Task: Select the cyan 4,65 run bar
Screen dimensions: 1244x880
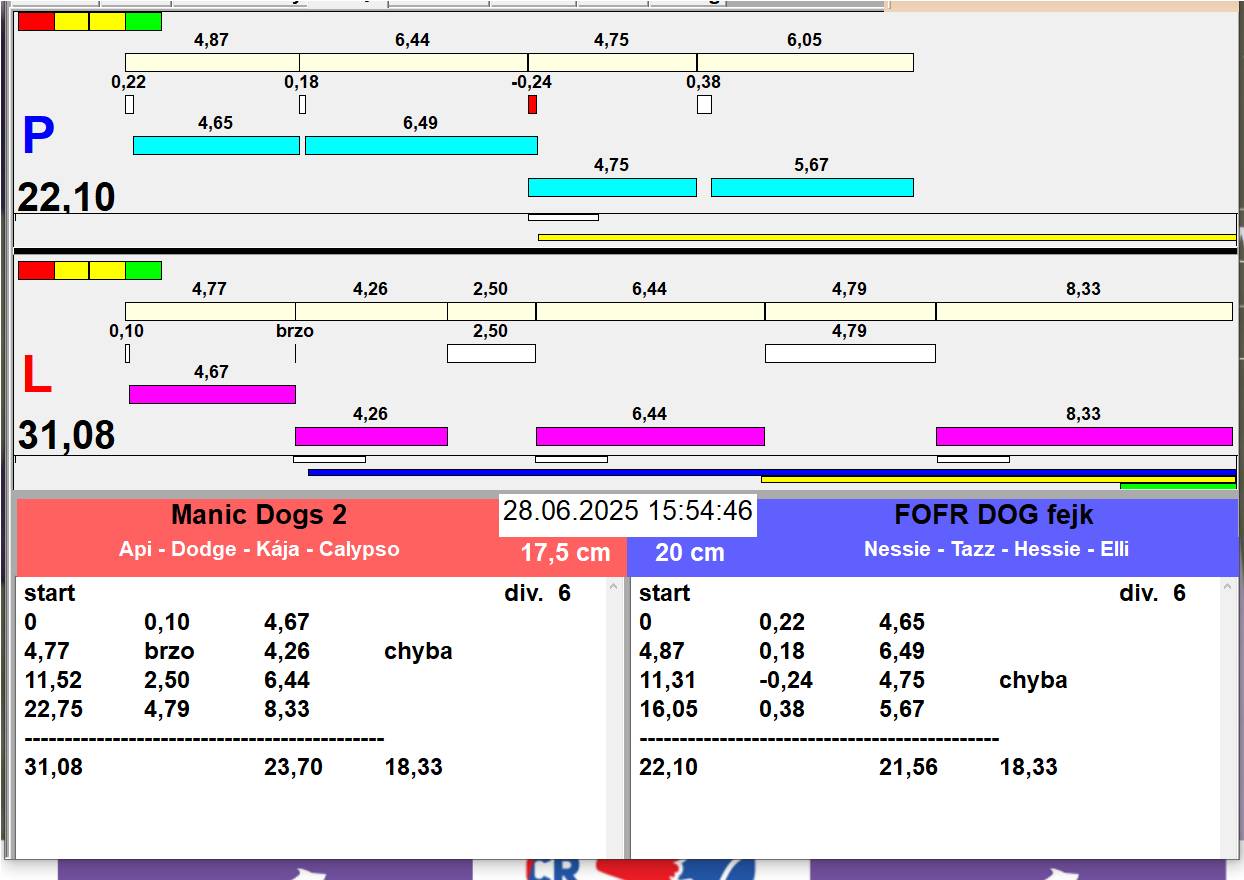Action: (216, 145)
